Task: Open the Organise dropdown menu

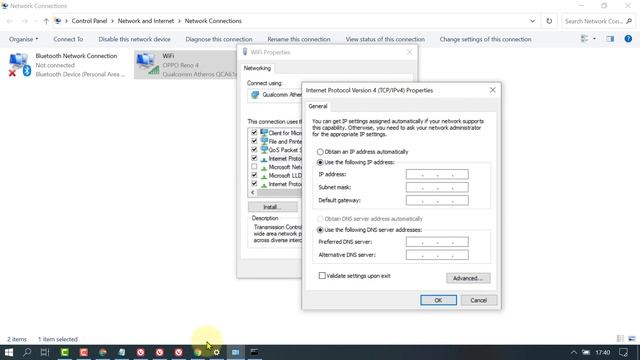Action: [x=24, y=39]
